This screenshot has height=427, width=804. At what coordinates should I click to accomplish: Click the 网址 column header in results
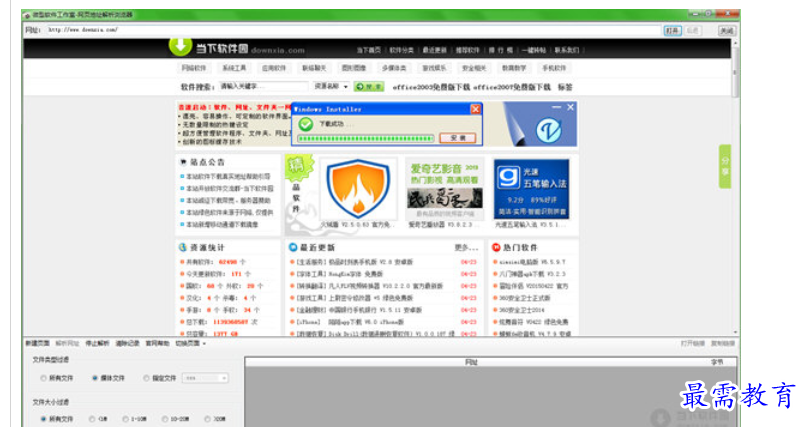[x=471, y=362]
